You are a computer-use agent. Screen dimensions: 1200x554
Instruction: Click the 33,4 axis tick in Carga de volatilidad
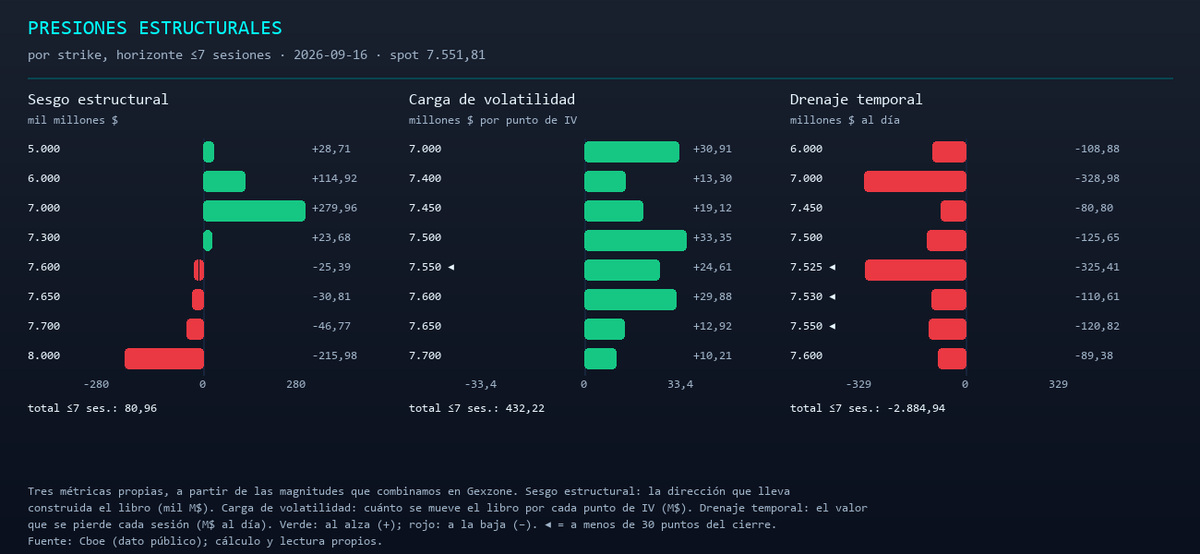click(x=680, y=384)
